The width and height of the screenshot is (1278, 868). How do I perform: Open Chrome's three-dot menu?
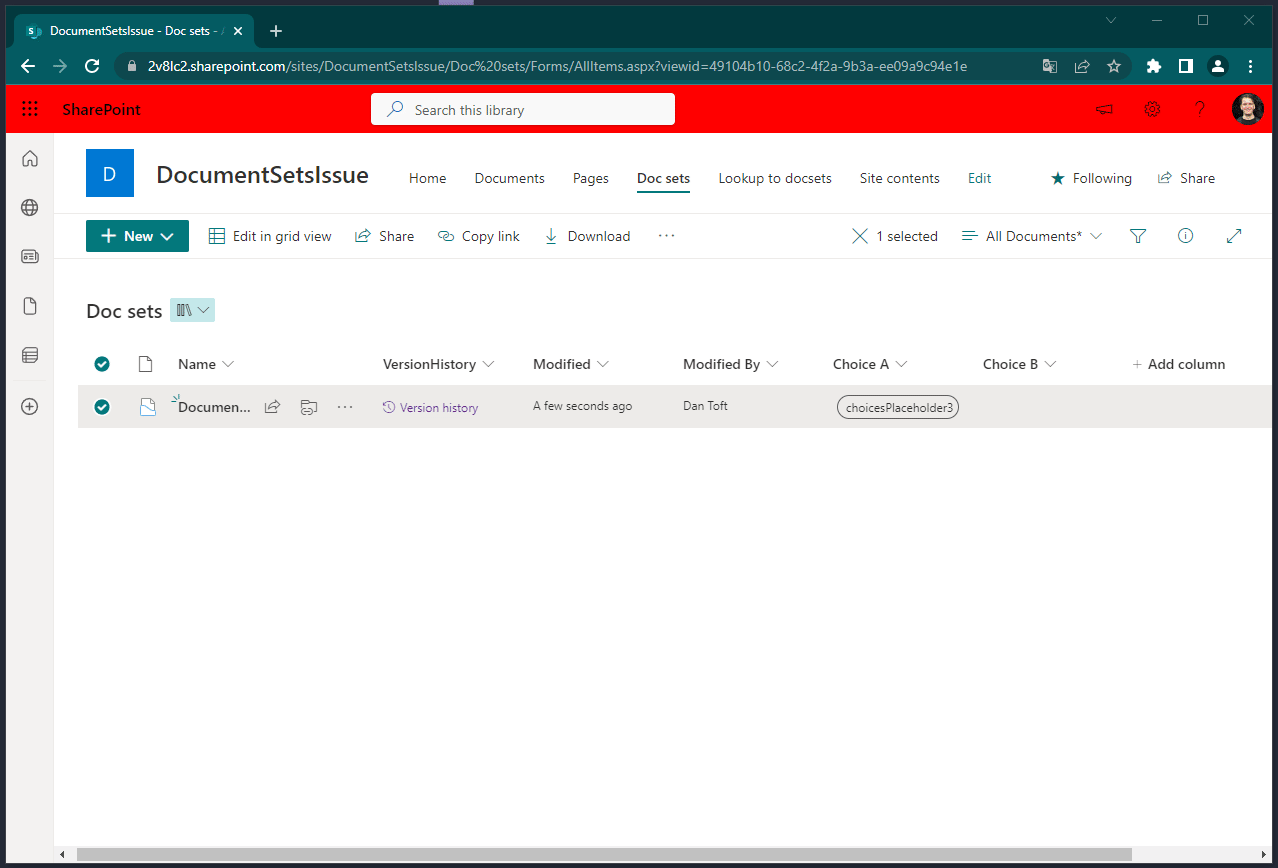[1250, 66]
